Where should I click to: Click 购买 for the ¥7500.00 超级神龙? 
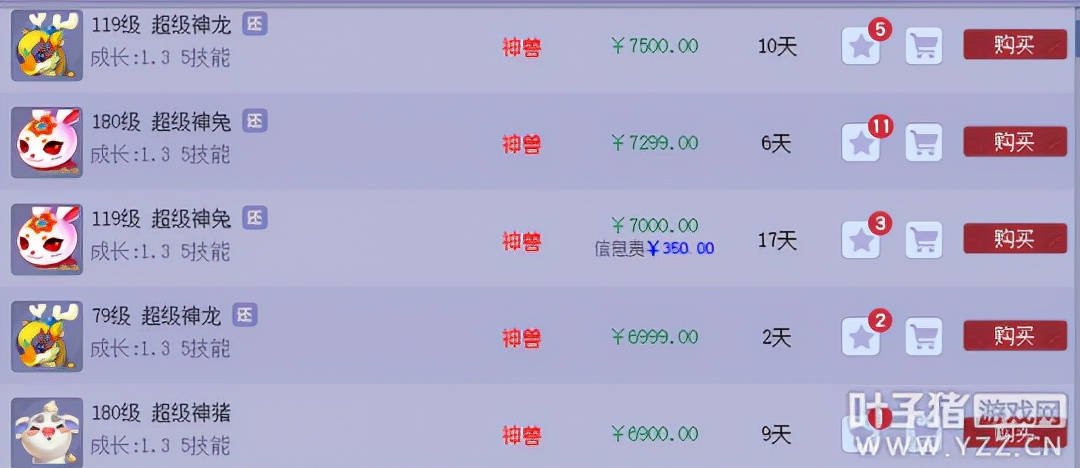click(1014, 45)
